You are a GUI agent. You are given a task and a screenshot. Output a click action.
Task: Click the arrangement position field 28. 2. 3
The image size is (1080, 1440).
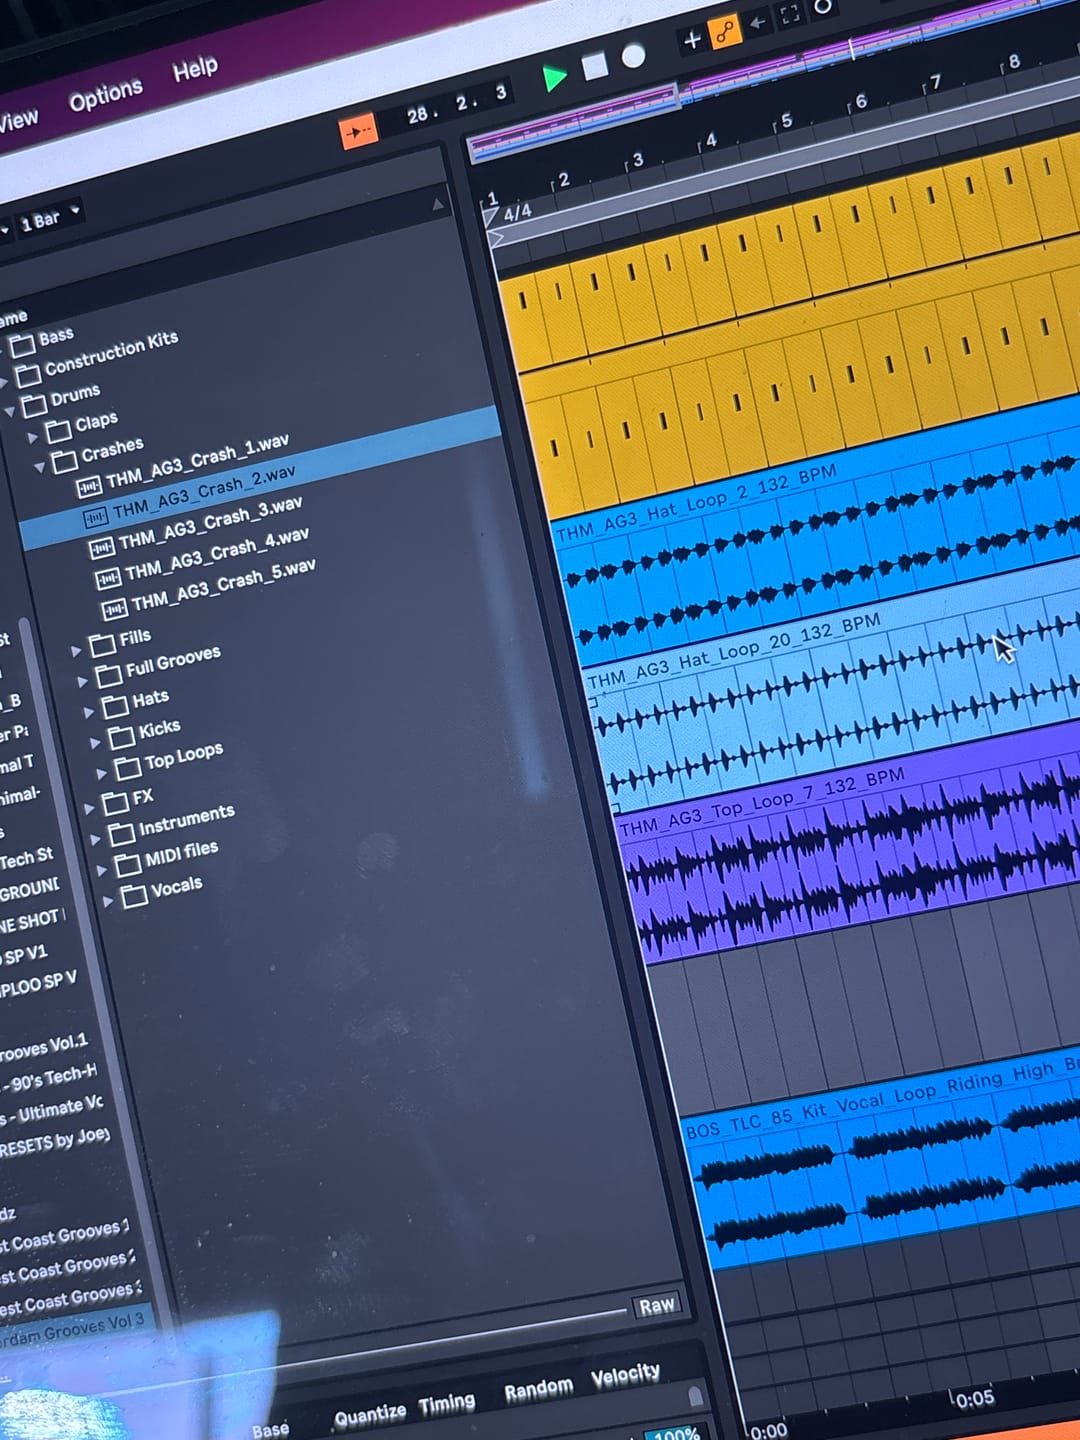(x=457, y=104)
